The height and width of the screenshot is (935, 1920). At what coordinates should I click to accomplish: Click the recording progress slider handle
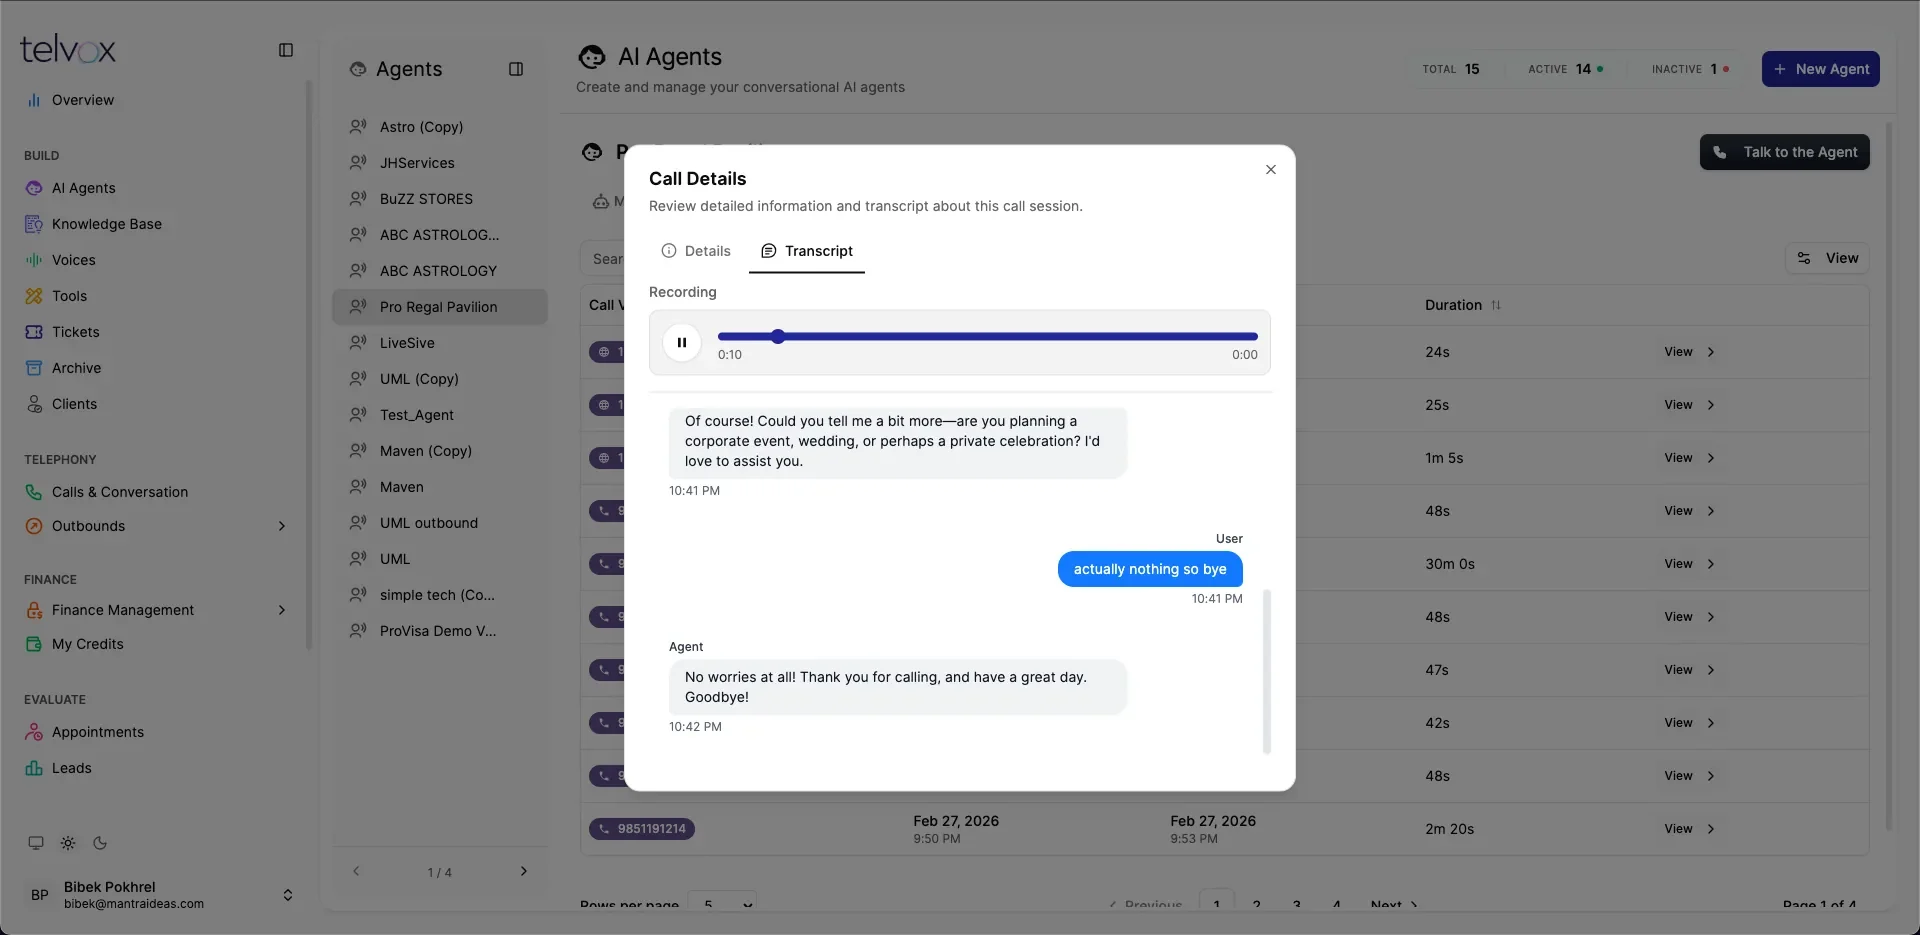tap(778, 336)
